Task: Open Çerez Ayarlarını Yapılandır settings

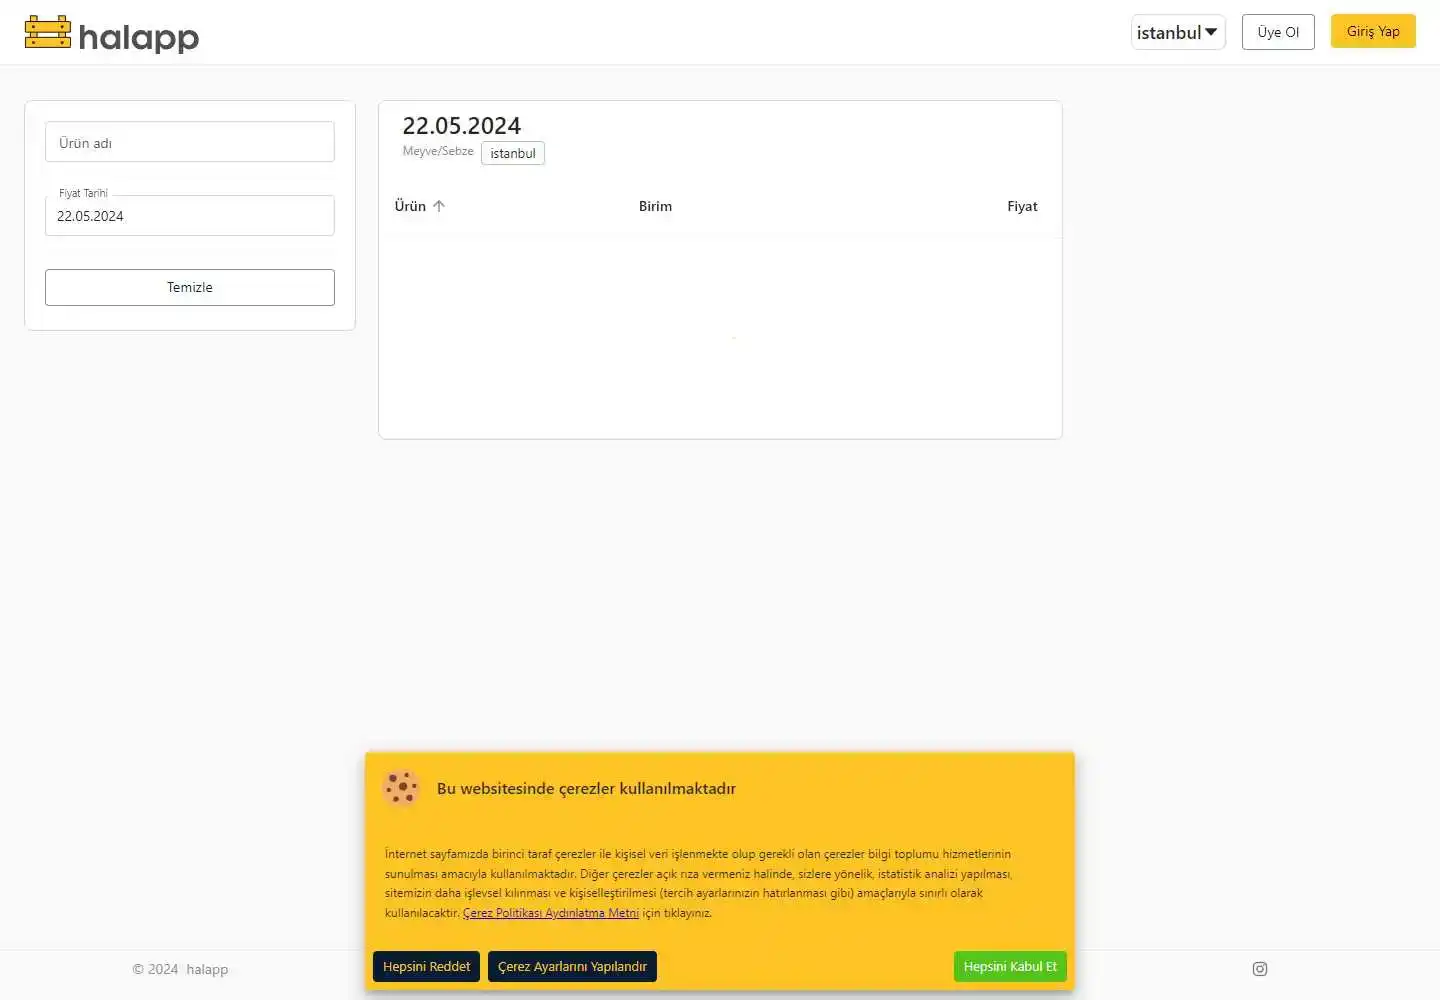Action: pyautogui.click(x=572, y=967)
